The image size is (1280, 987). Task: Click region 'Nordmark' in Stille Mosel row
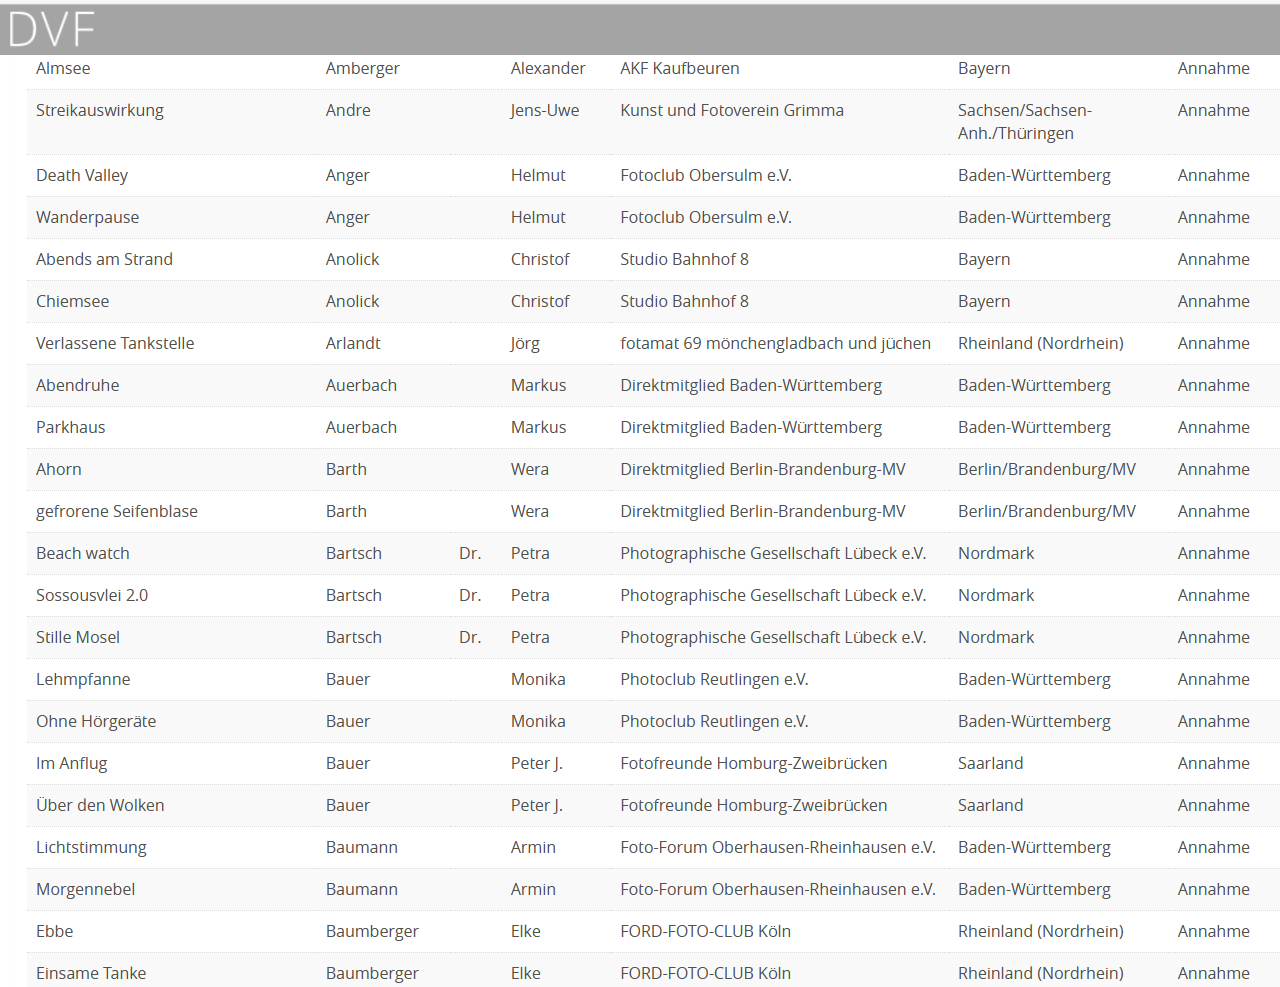996,637
